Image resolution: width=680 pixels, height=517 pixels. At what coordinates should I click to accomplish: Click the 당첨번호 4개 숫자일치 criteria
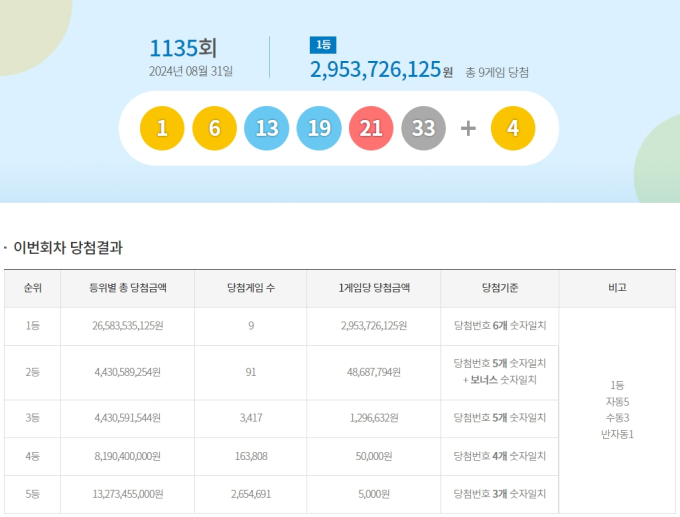(x=500, y=456)
